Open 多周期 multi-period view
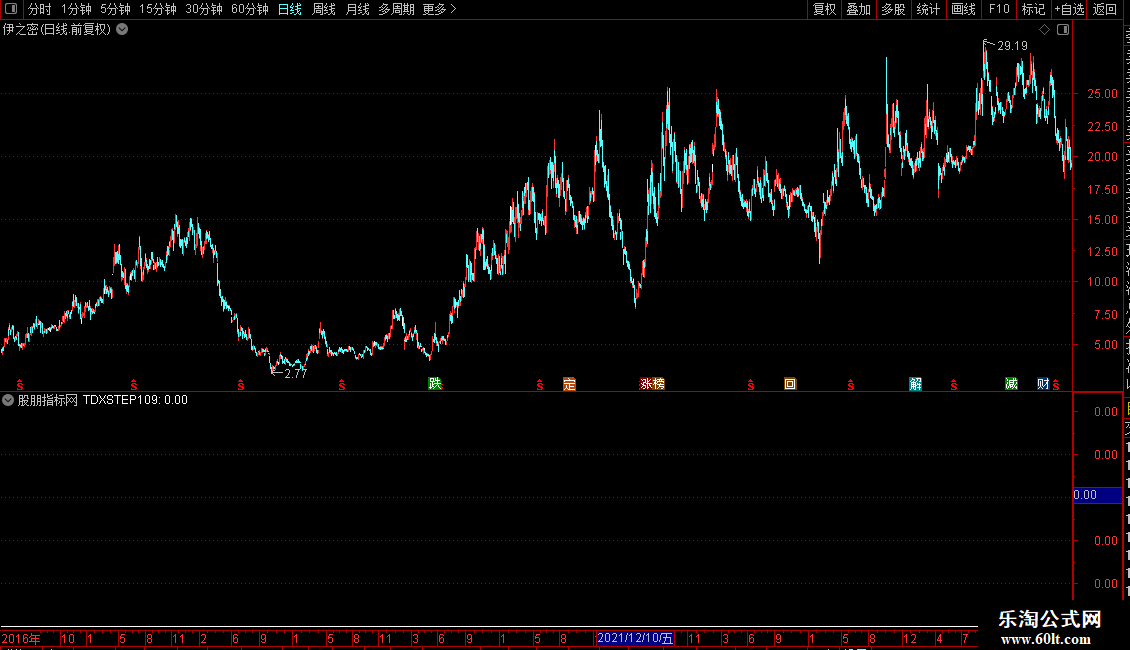Image resolution: width=1130 pixels, height=650 pixels. tap(396, 9)
